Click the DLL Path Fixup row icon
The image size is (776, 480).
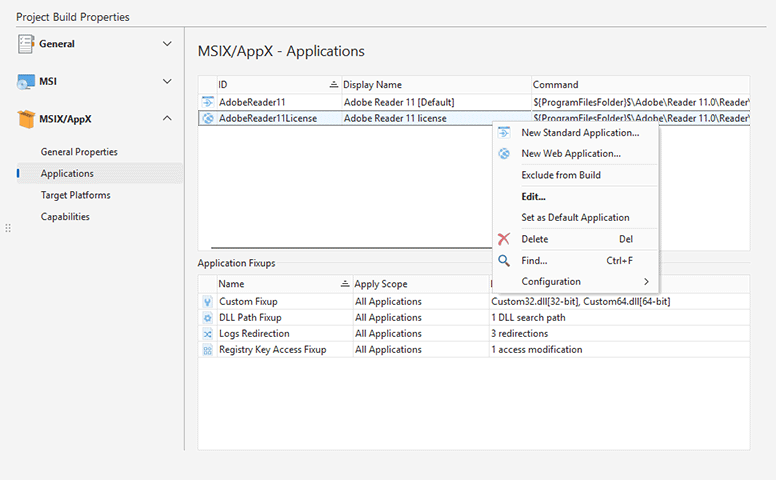coord(207,318)
